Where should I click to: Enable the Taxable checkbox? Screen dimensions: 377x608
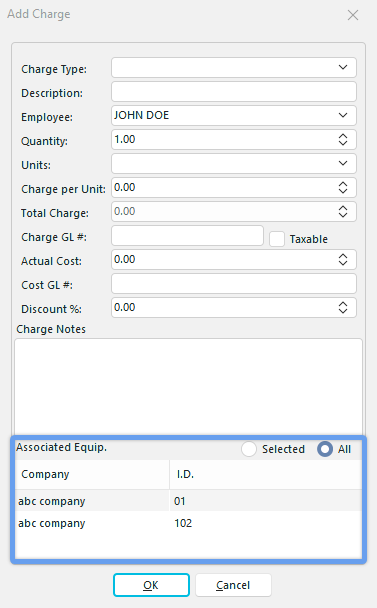coord(277,239)
